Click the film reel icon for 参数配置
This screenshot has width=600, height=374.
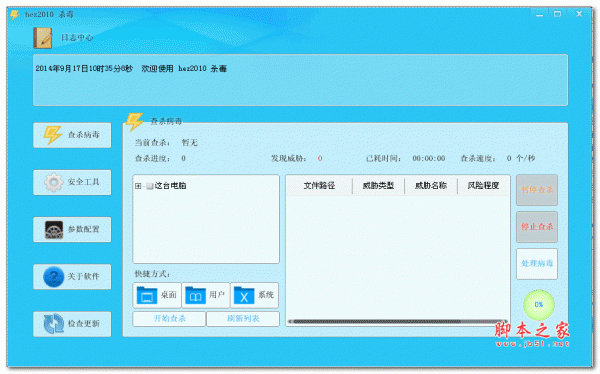54,230
